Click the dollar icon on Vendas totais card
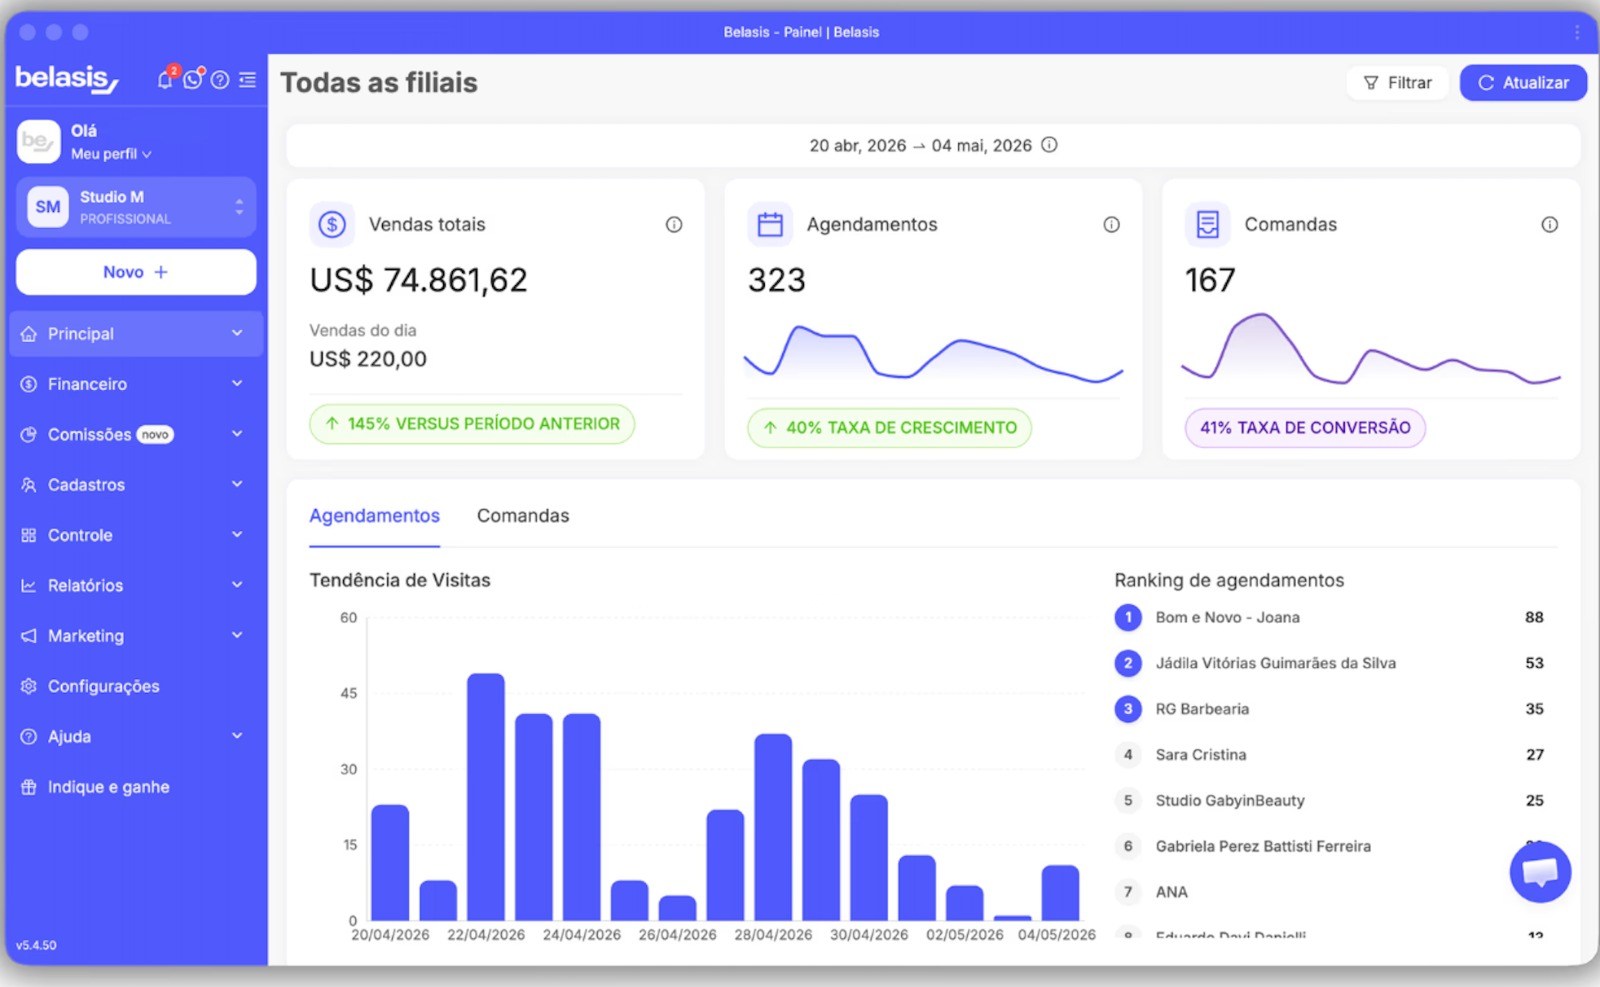The image size is (1600, 987). click(x=332, y=225)
